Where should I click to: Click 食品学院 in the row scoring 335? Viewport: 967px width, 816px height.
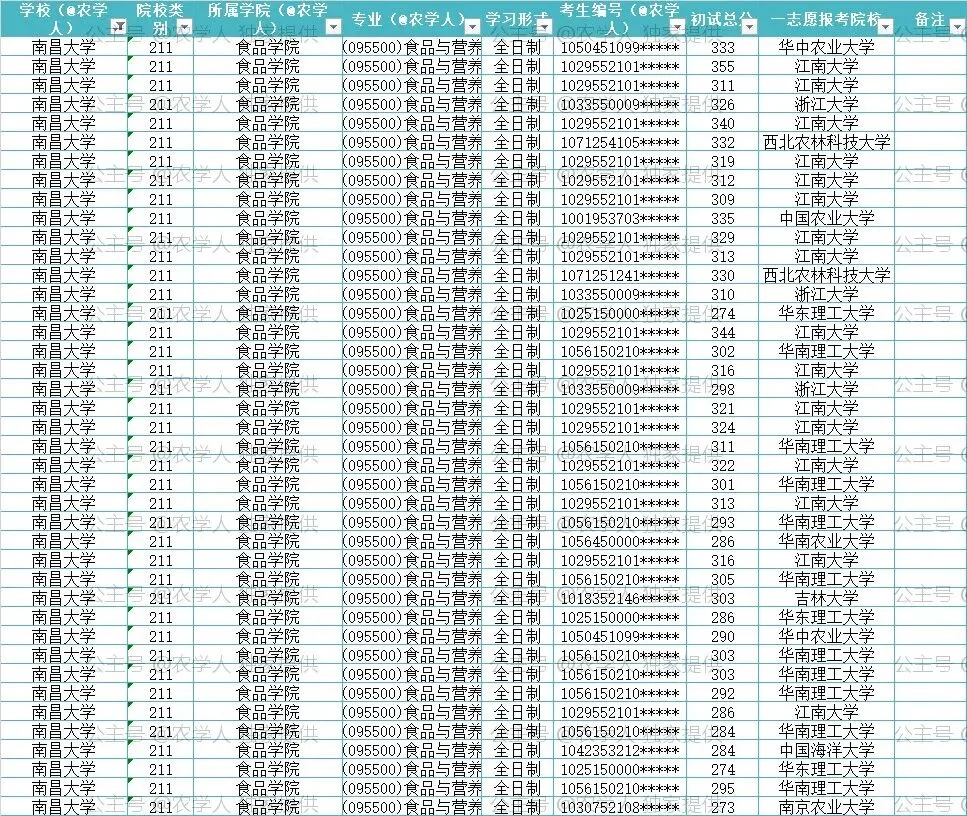268,219
